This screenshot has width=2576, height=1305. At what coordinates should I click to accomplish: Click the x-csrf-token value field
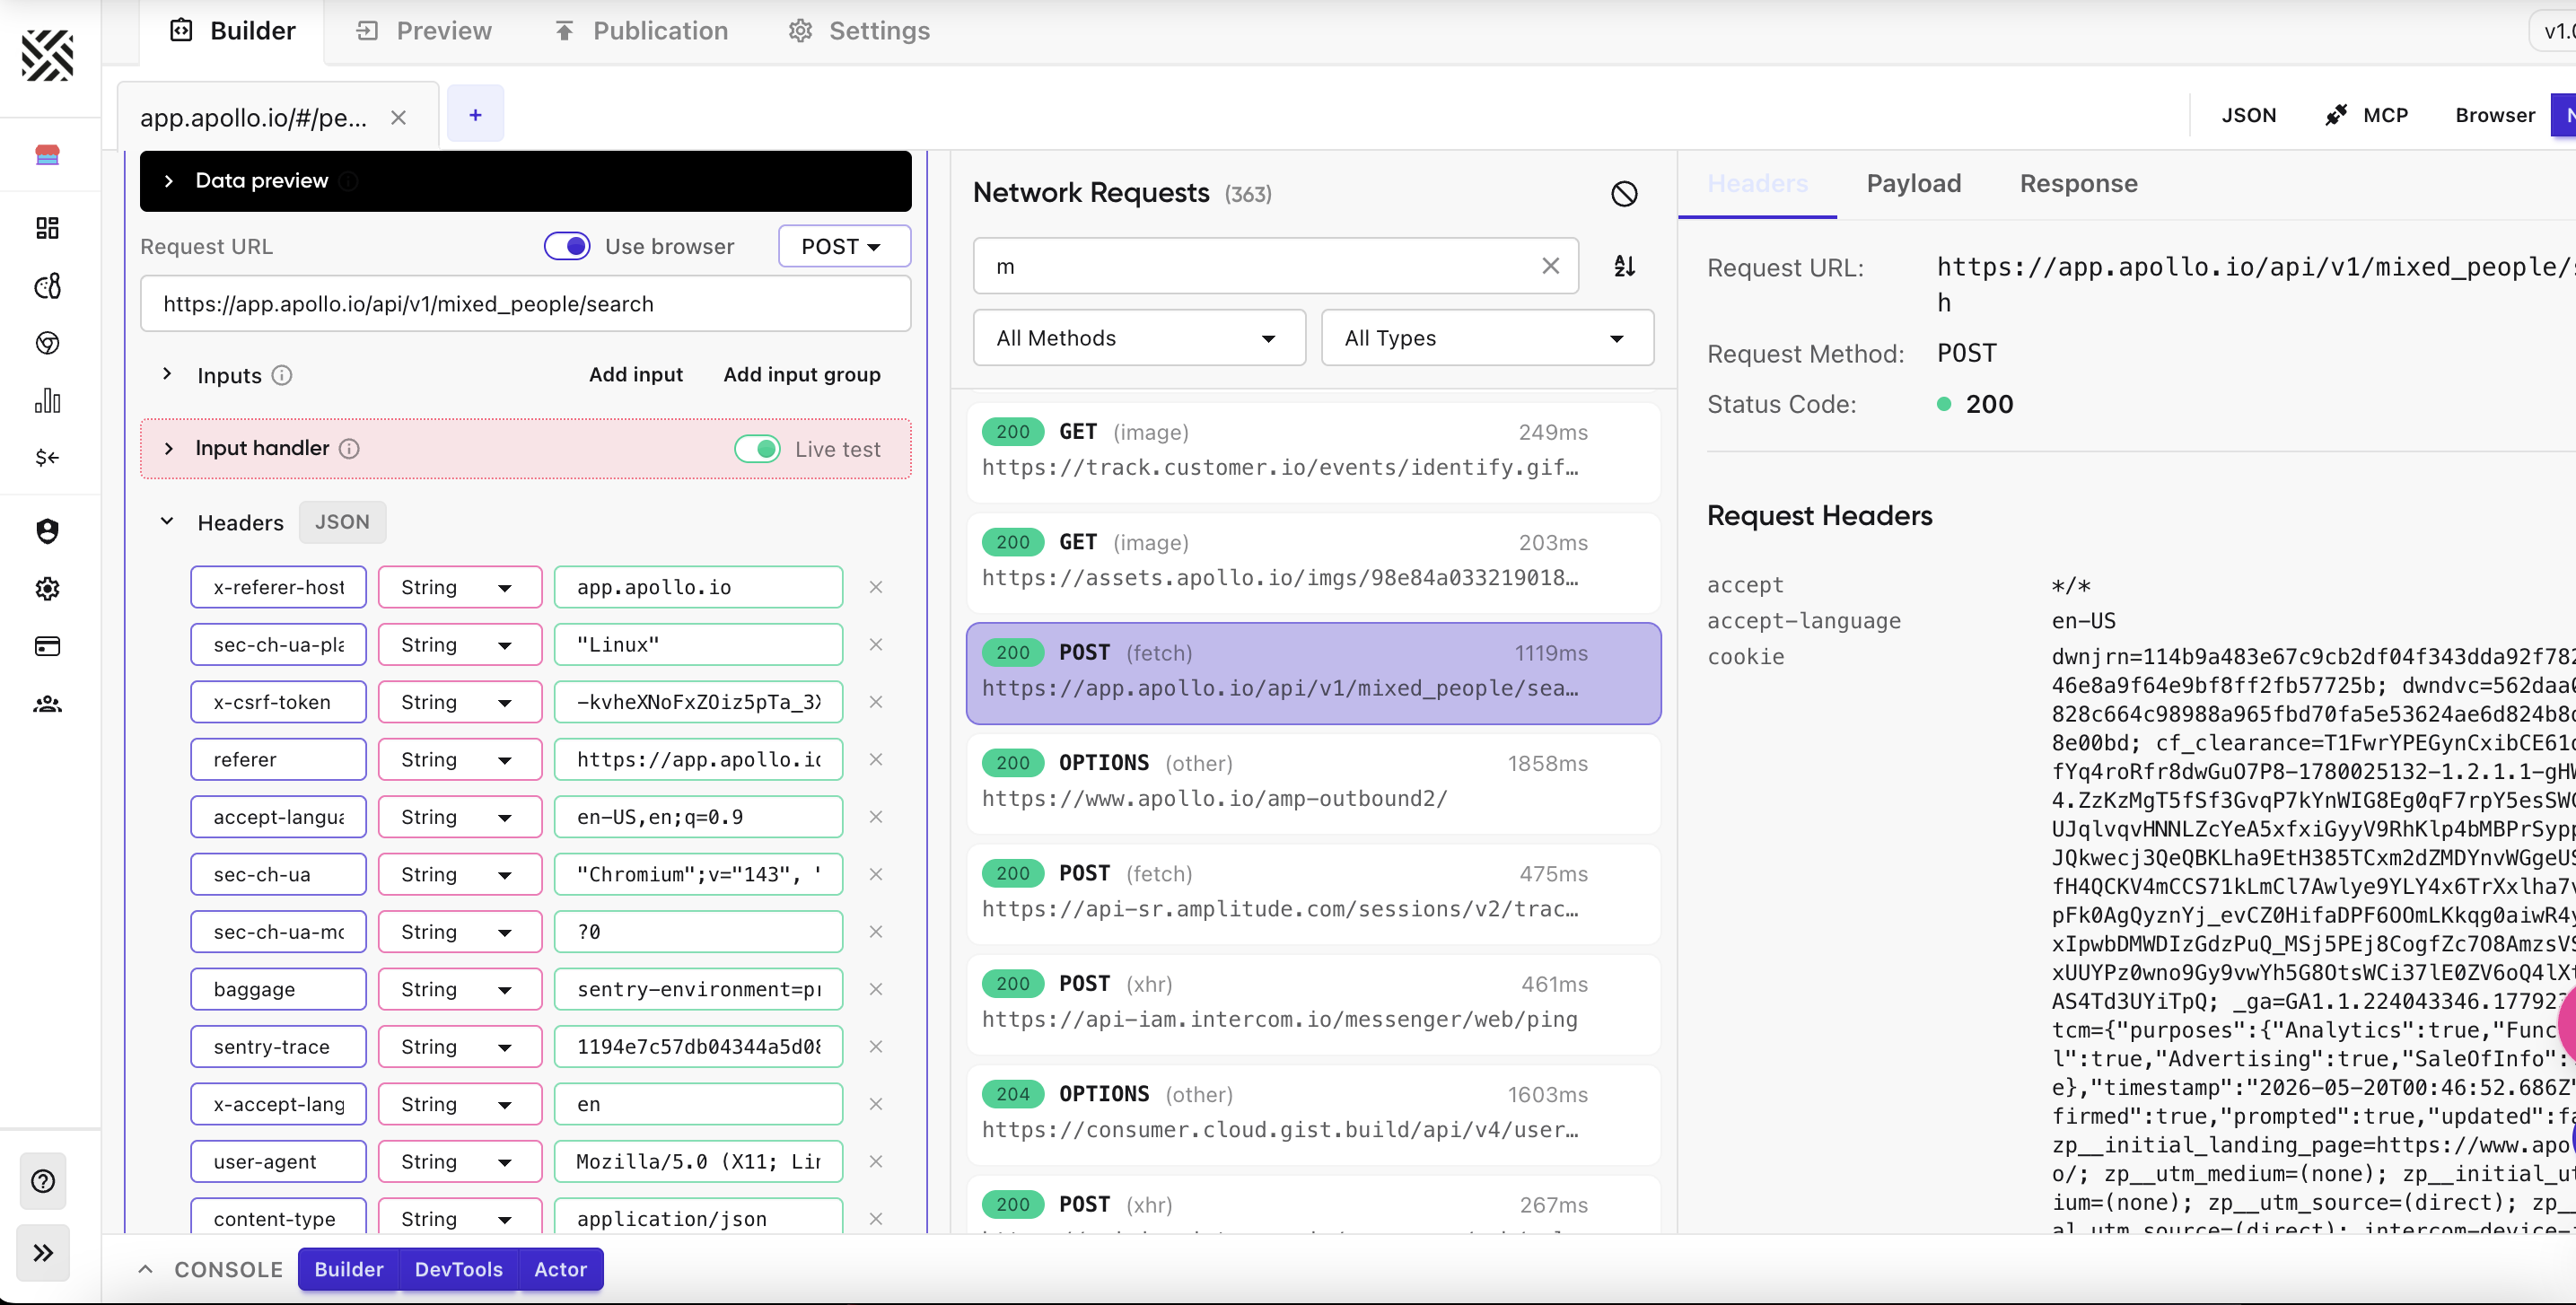tap(698, 702)
